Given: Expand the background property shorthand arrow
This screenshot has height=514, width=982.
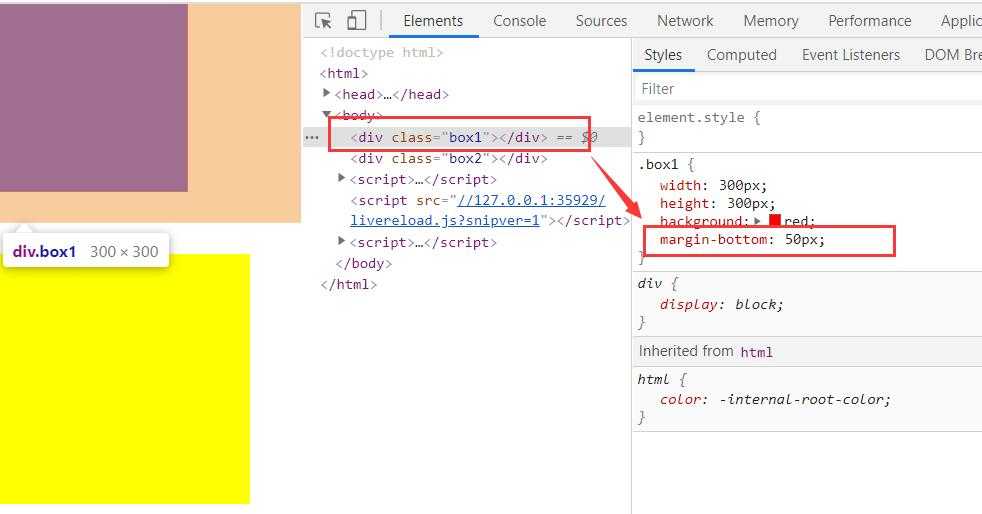Looking at the screenshot, I should pos(758,221).
